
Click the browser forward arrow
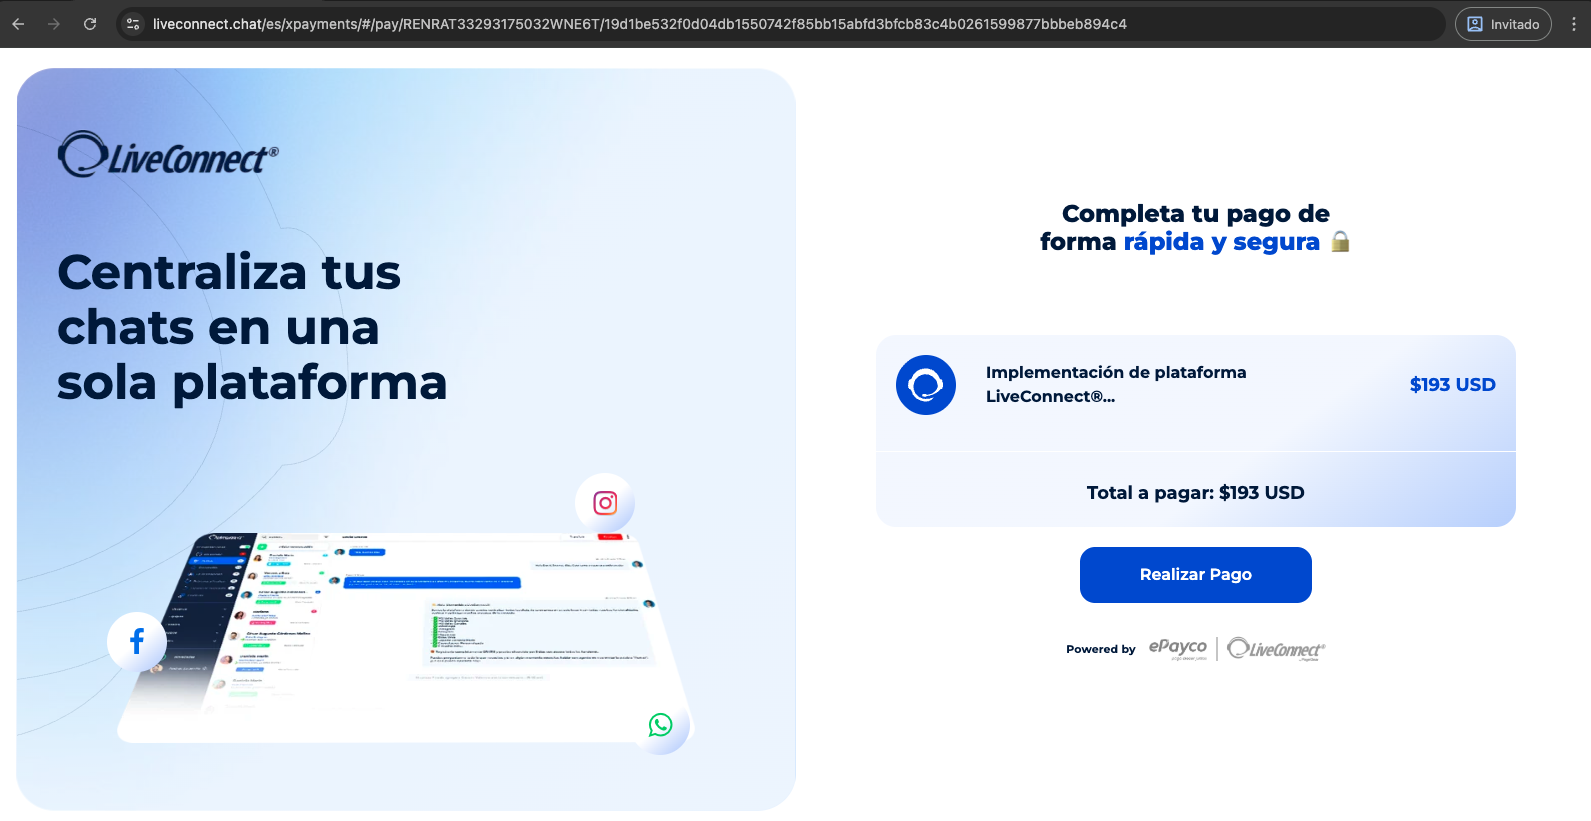[54, 24]
